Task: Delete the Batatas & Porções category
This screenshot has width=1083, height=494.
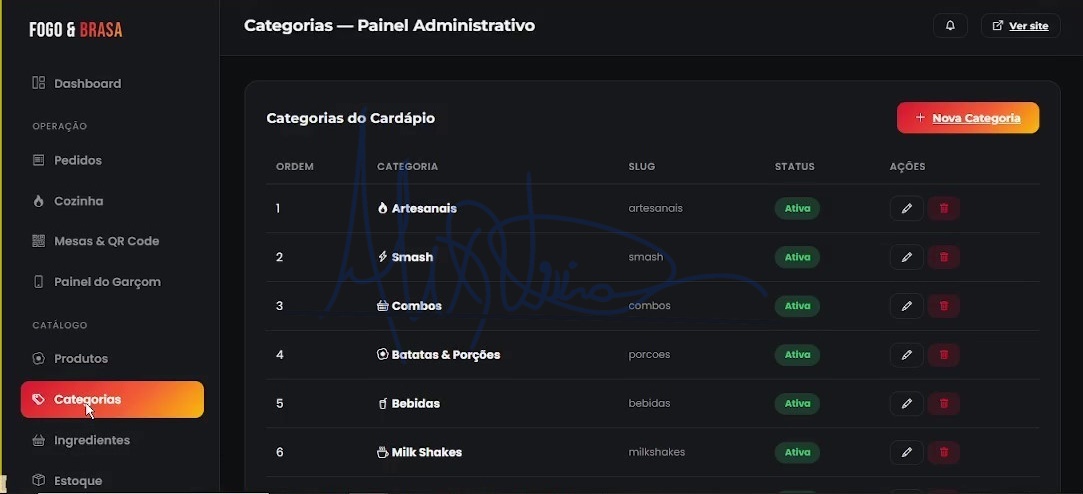Action: tap(943, 354)
